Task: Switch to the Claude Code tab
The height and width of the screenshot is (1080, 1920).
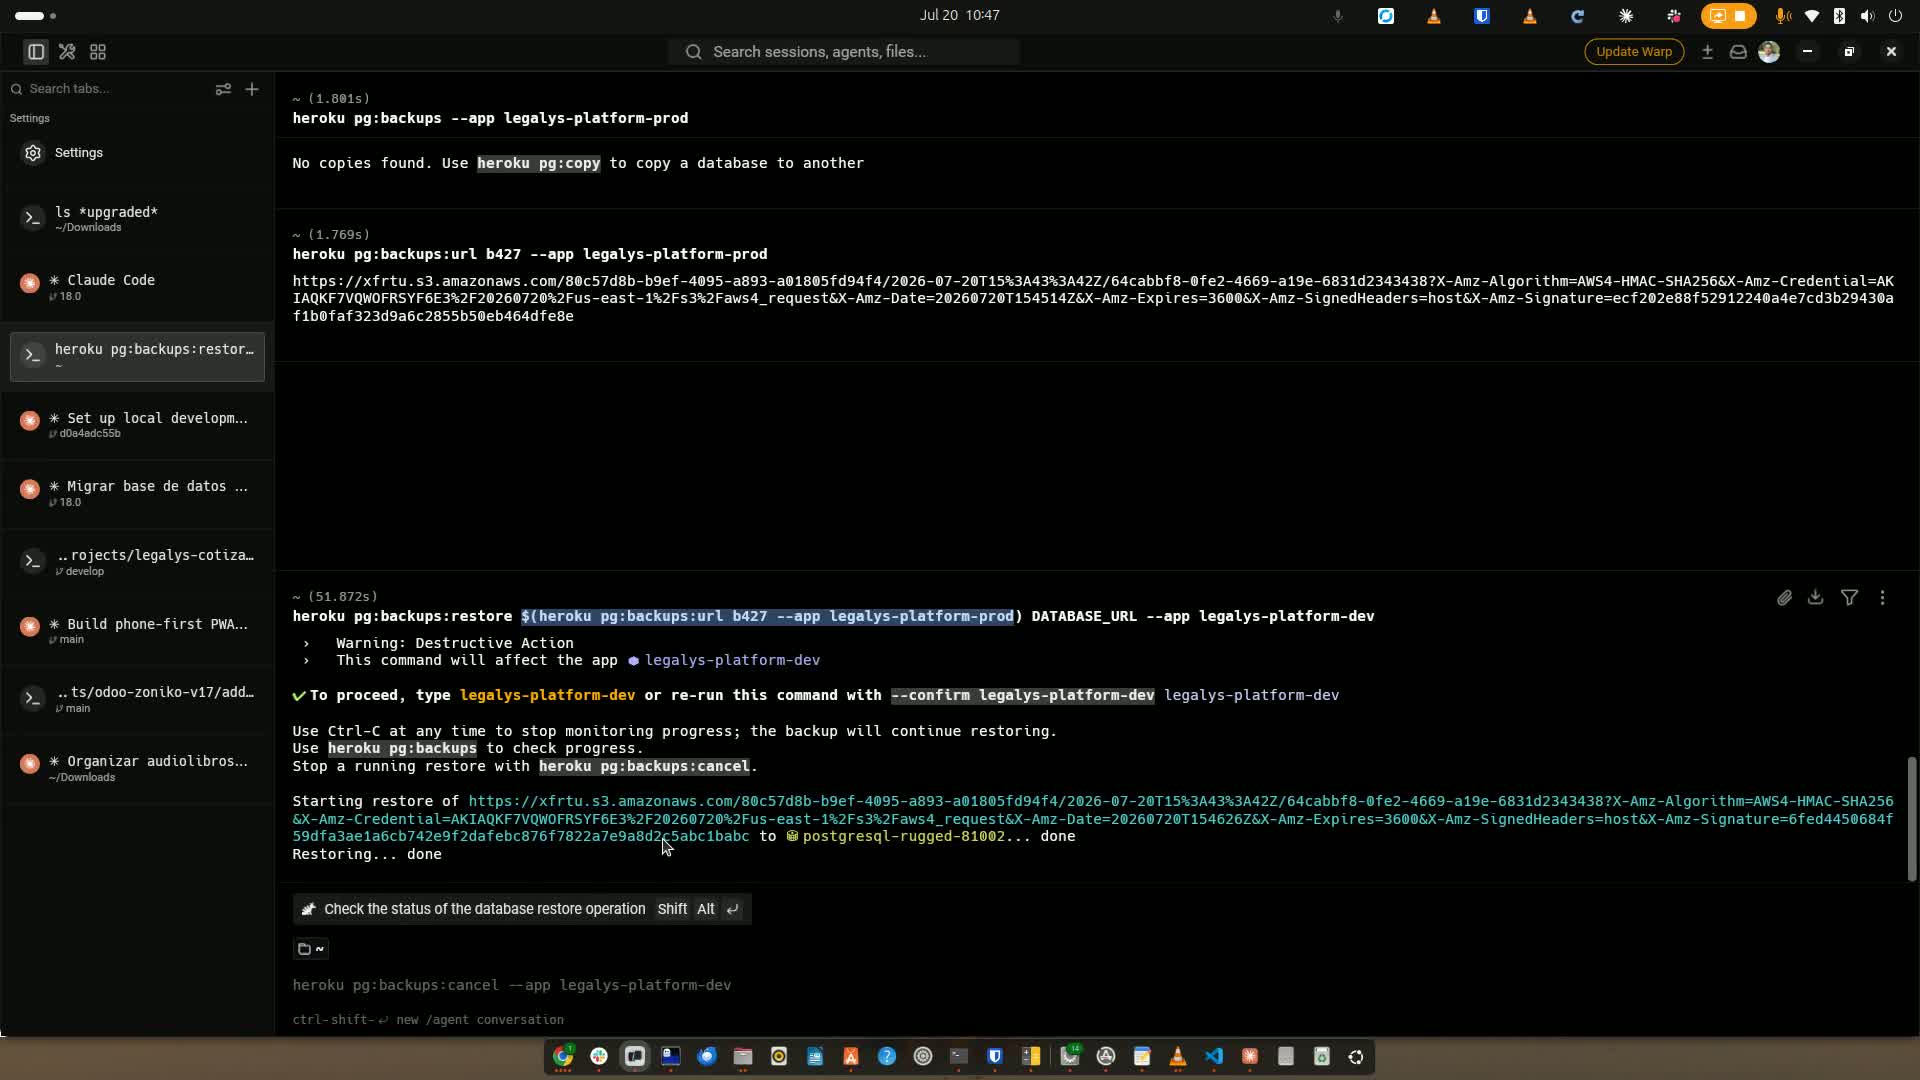Action: 137,287
